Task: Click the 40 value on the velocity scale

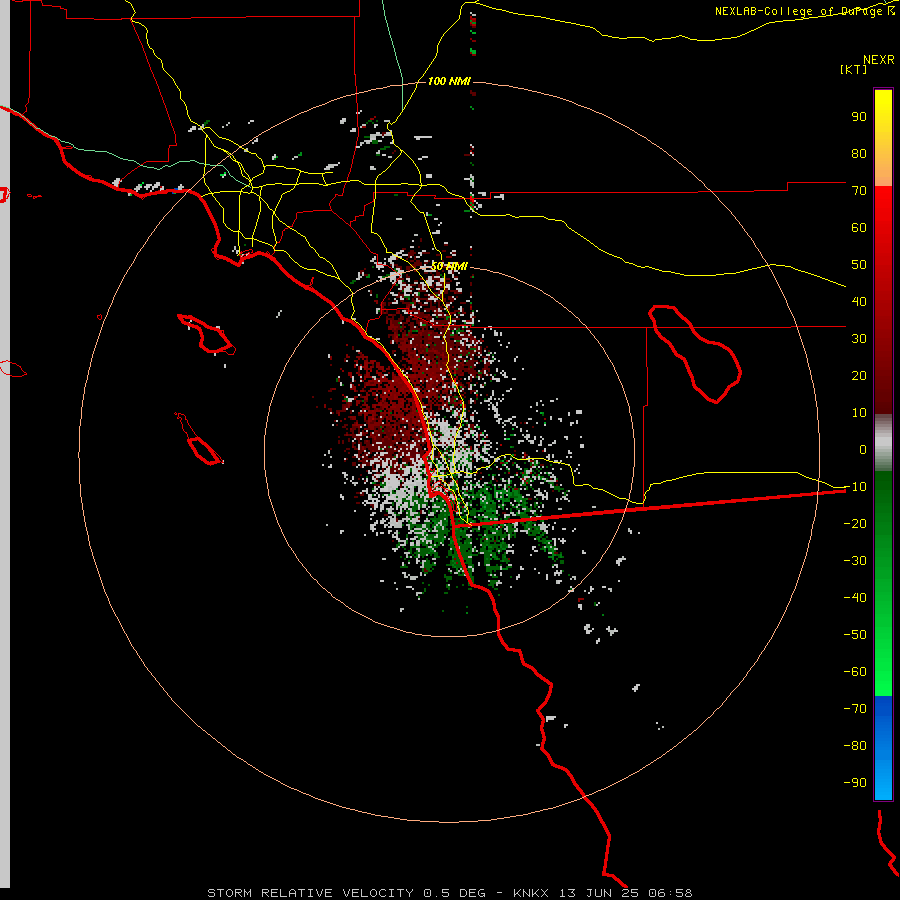Action: click(859, 301)
